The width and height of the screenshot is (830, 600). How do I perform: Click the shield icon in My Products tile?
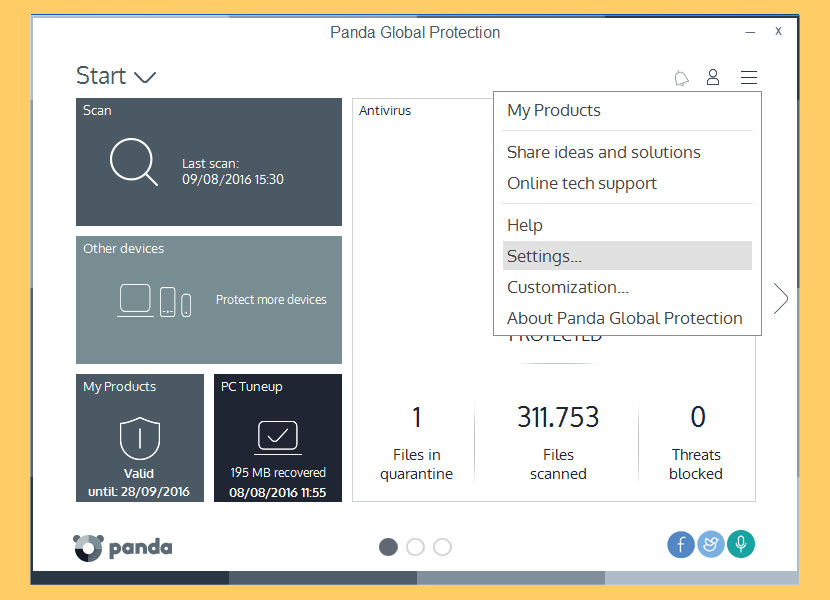click(139, 436)
